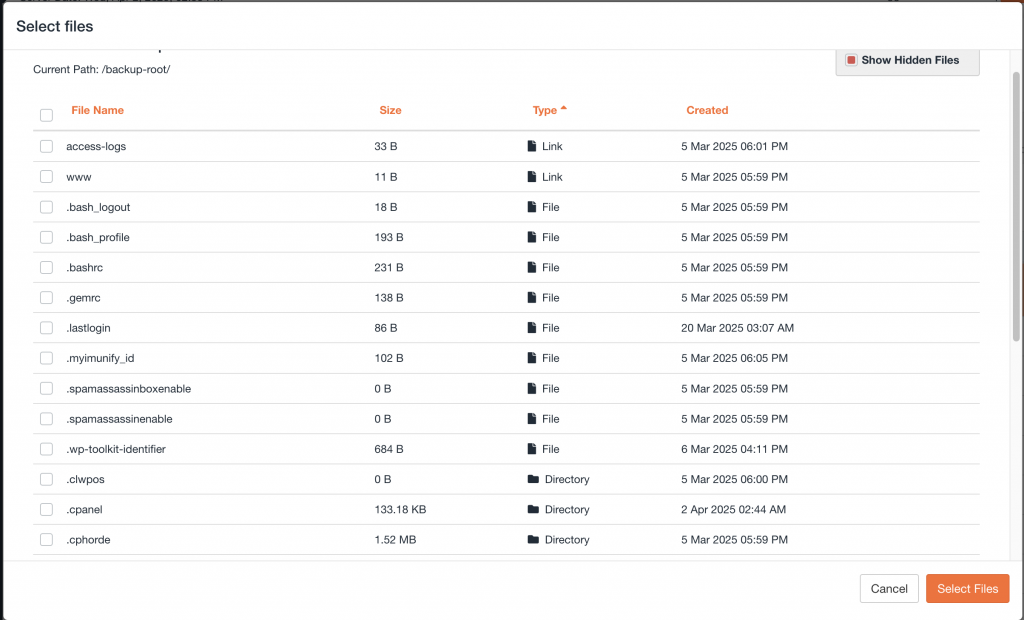Mark the .lastlogin checkbox
The image size is (1024, 620).
(46, 328)
